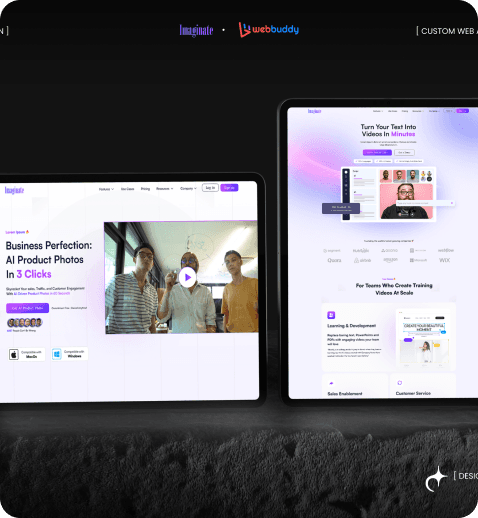478x518 pixels.
Task: Click the purple sign-up button on right tablet navbar
Action: pyautogui.click(x=463, y=111)
